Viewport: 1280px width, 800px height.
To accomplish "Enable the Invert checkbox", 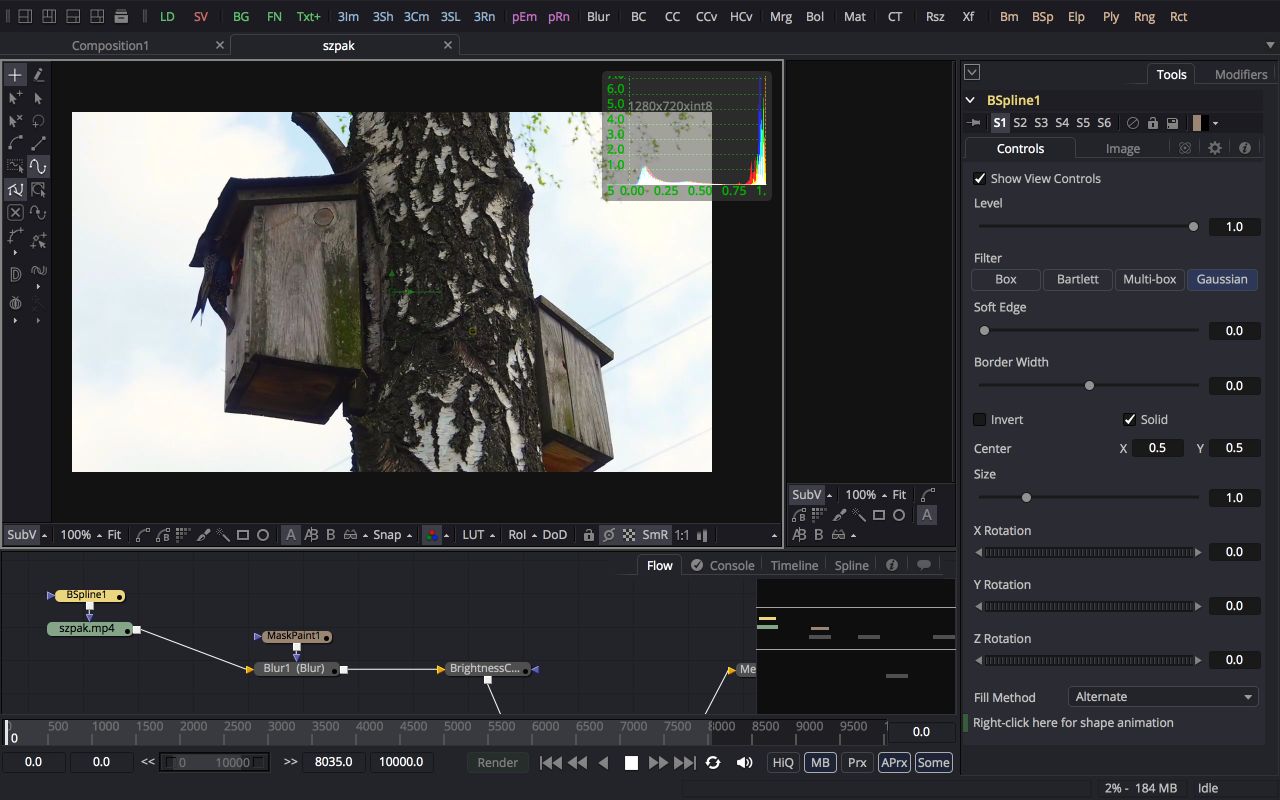I will point(980,419).
